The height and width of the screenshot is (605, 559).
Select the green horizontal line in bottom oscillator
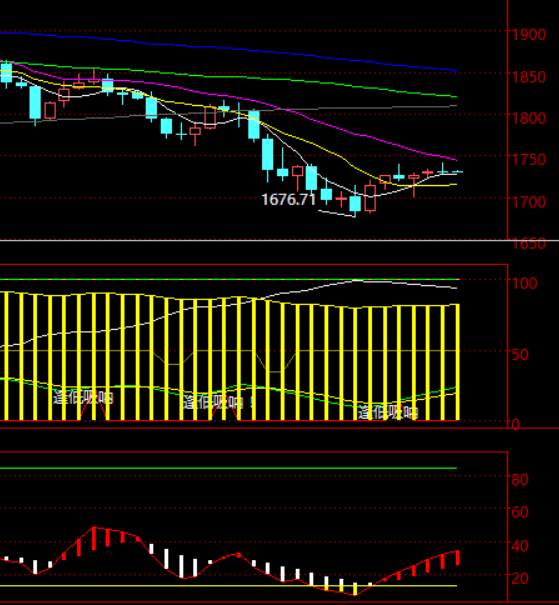point(228,468)
